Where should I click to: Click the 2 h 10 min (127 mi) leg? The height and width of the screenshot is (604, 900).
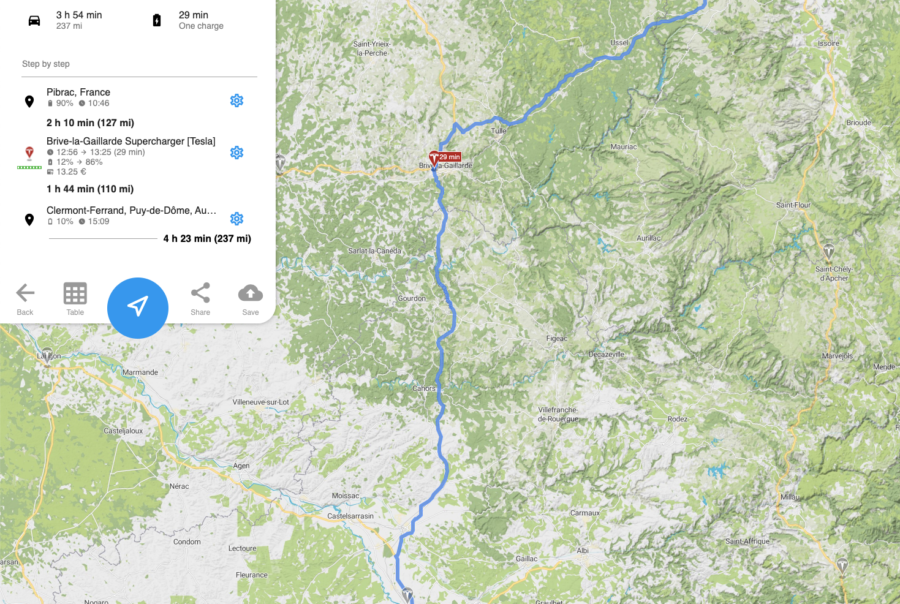pos(90,122)
